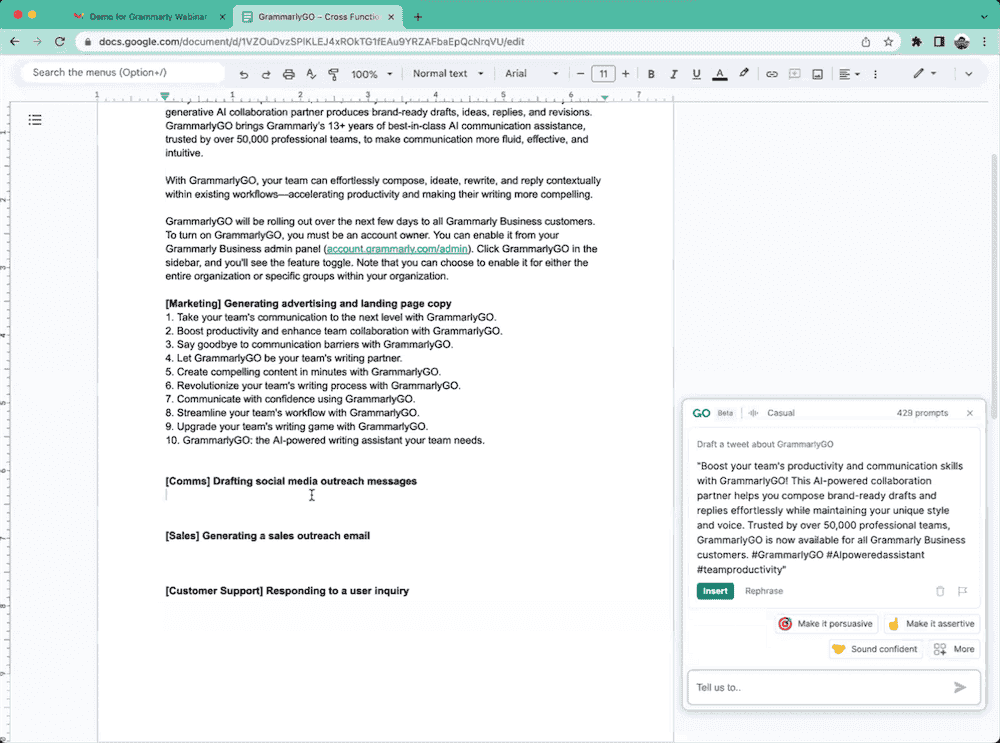Click the text color letter A

tap(719, 74)
